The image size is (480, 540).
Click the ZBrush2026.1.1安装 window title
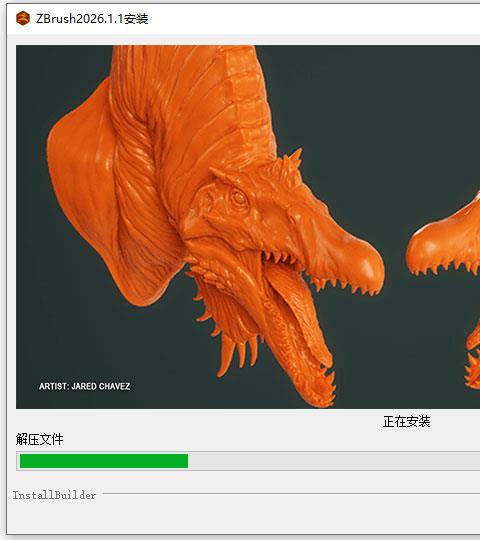point(92,19)
